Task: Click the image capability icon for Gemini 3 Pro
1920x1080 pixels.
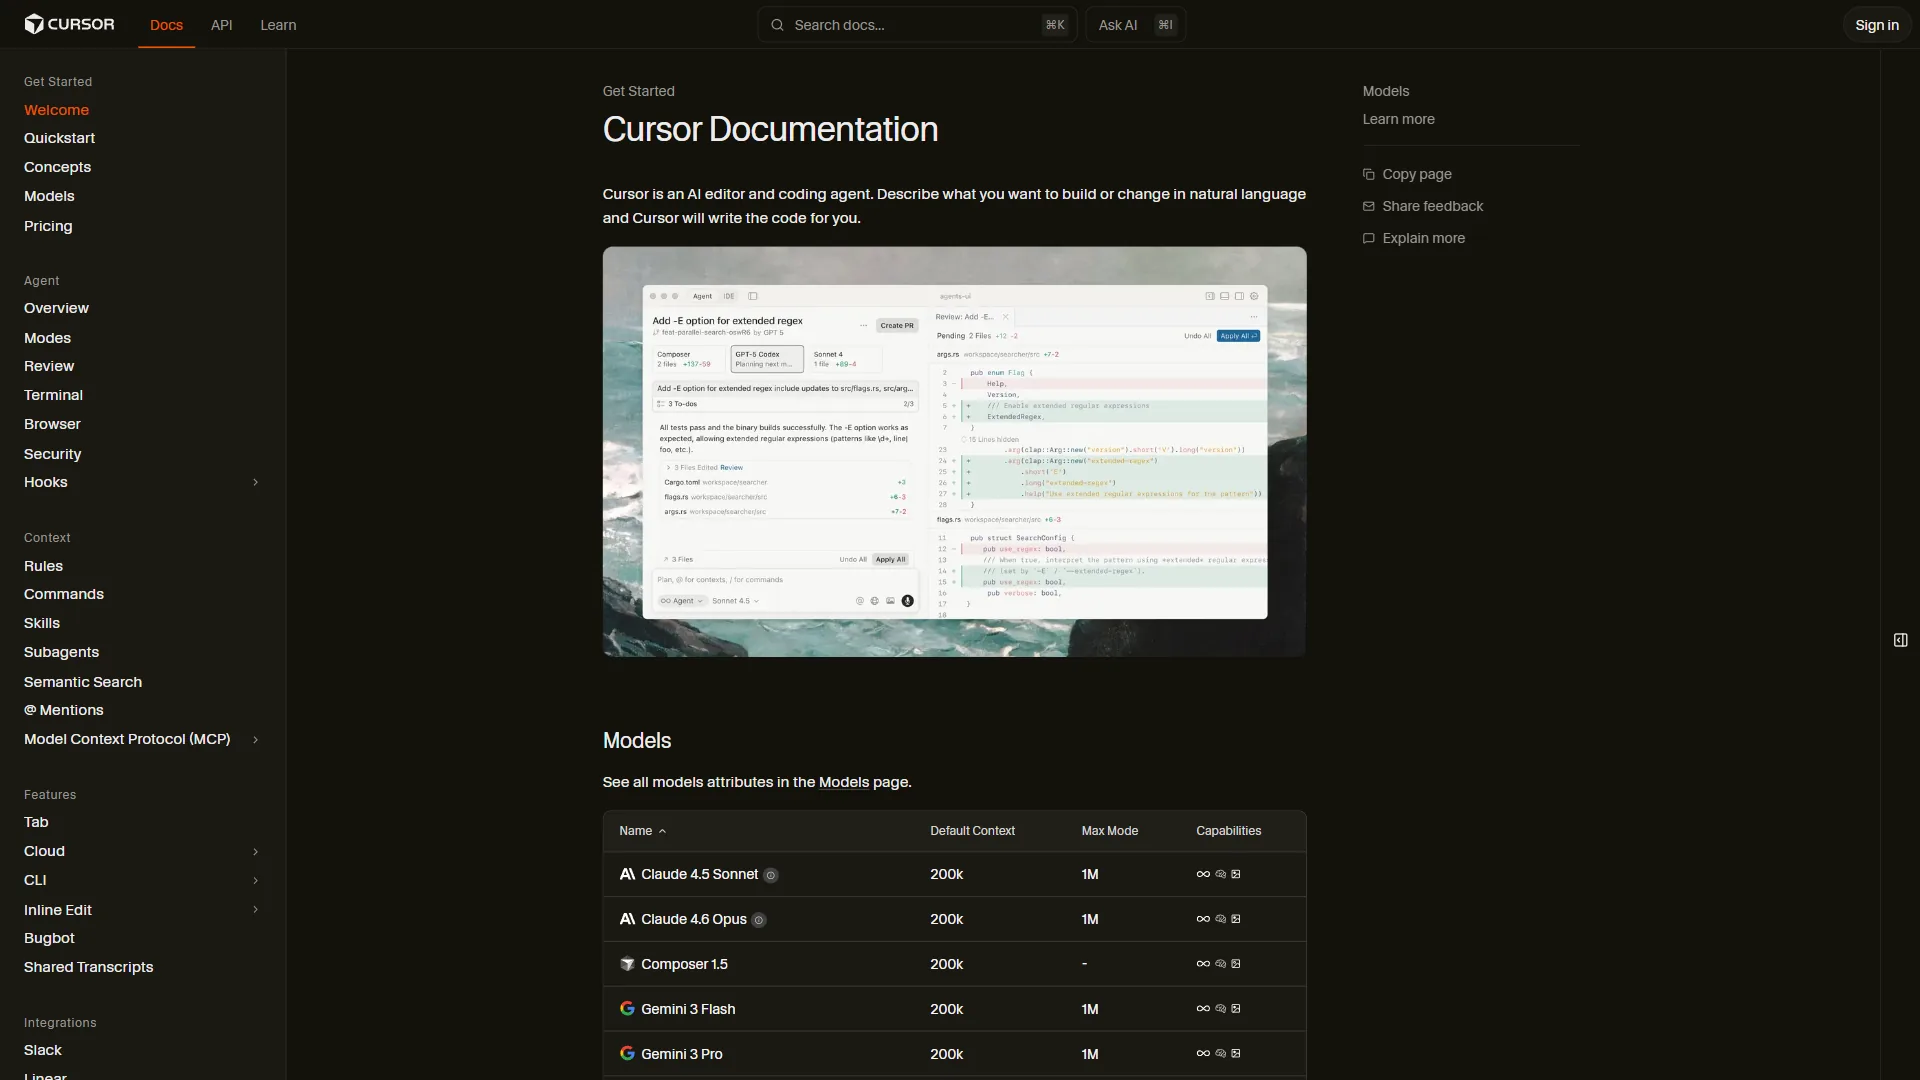Action: point(1236,1054)
